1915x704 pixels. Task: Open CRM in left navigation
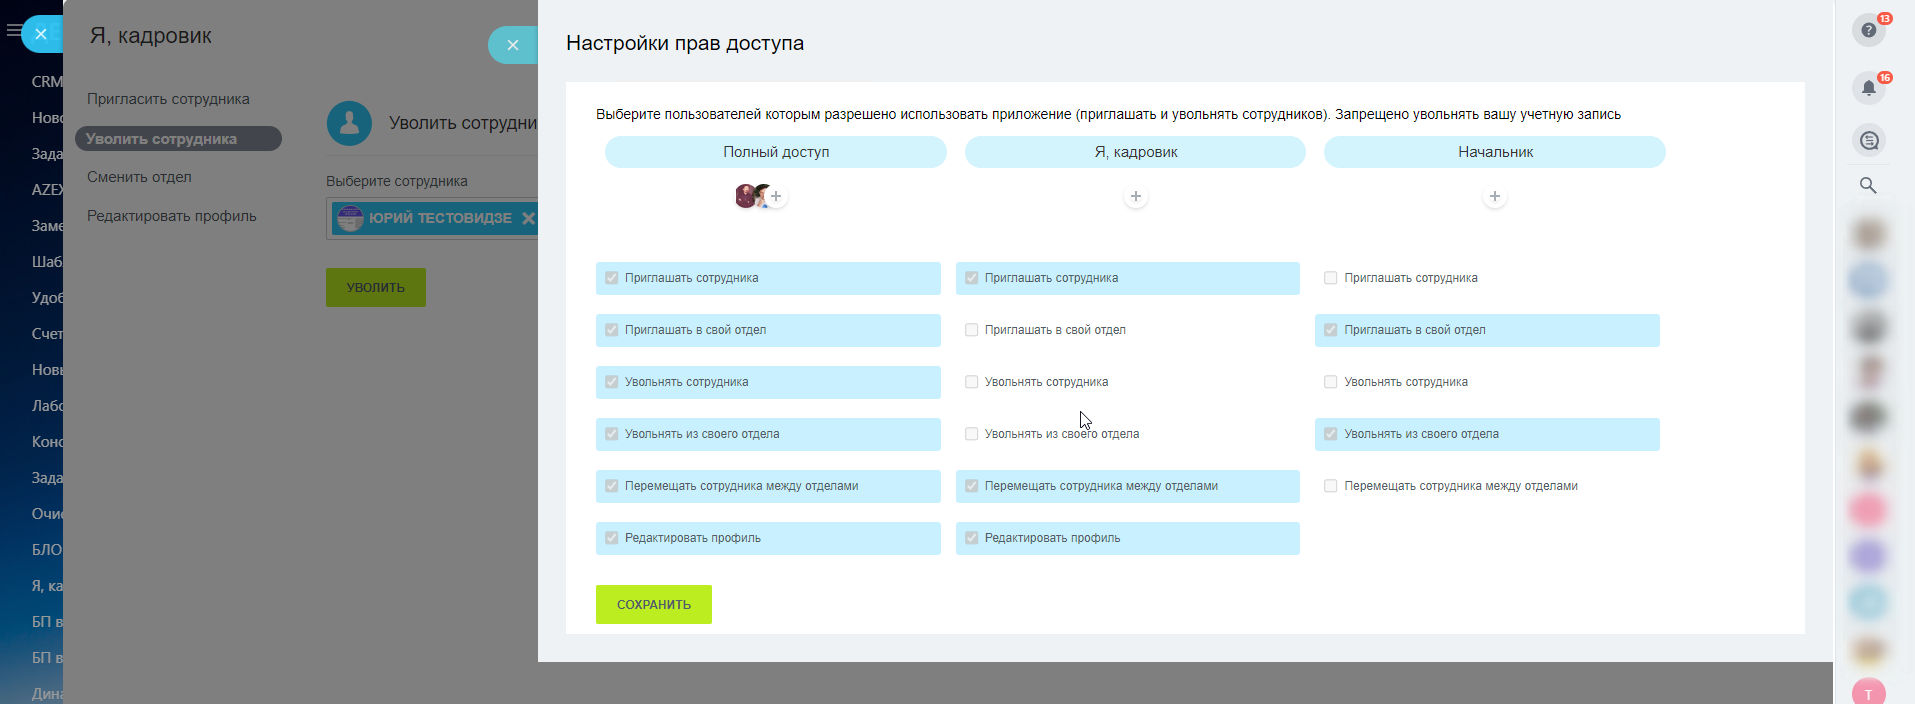click(x=47, y=82)
